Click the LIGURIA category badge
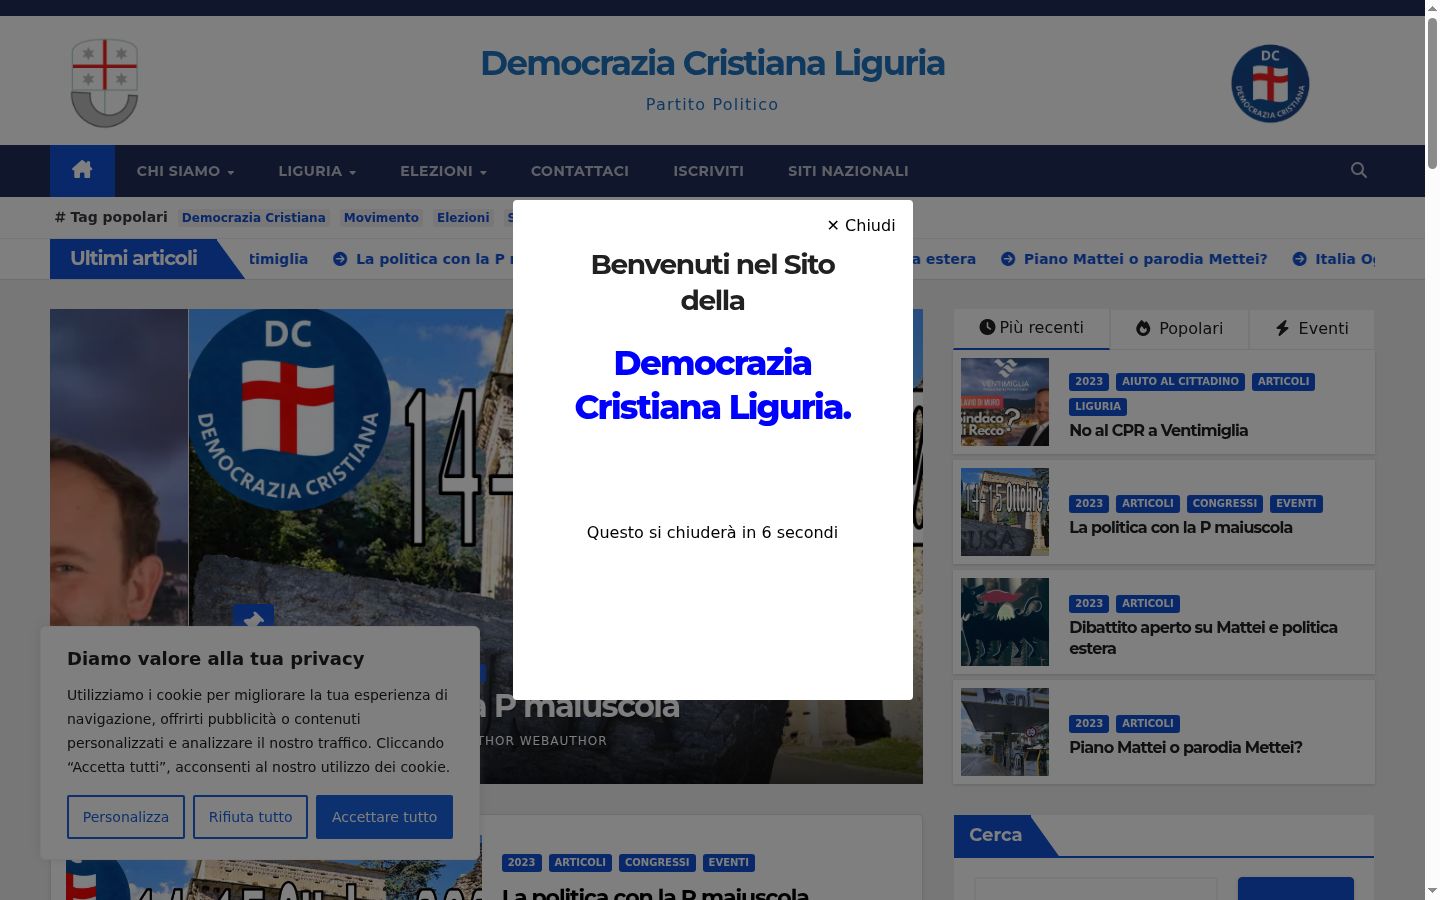Image resolution: width=1440 pixels, height=900 pixels. 1098,406
